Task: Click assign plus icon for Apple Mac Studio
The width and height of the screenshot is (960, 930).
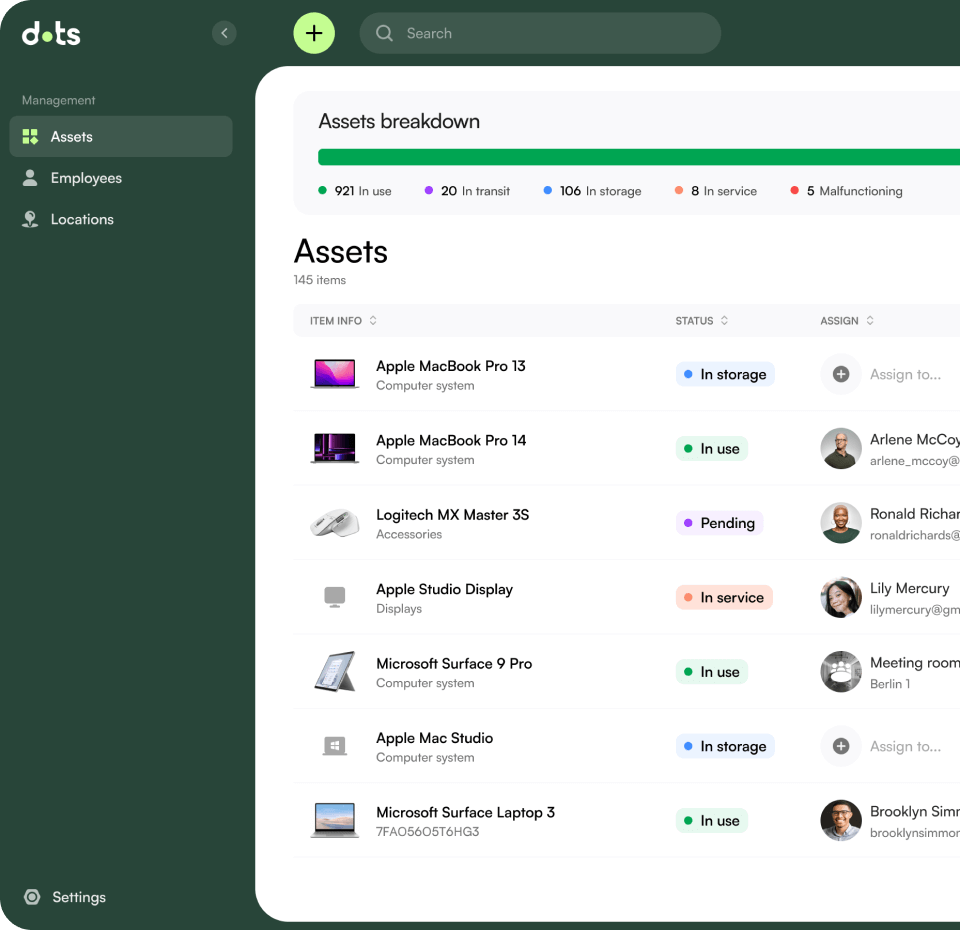Action: coord(841,746)
